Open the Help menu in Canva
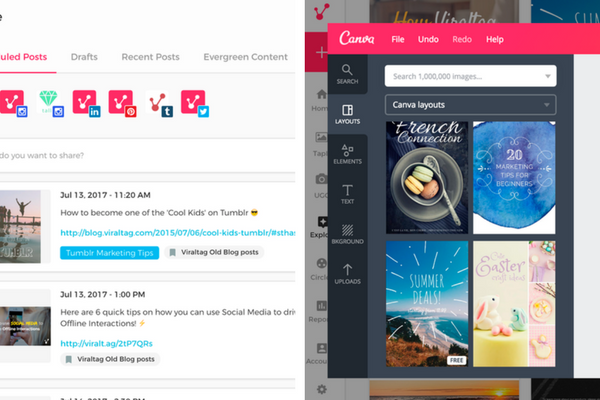Image resolution: width=600 pixels, height=400 pixels. (495, 39)
